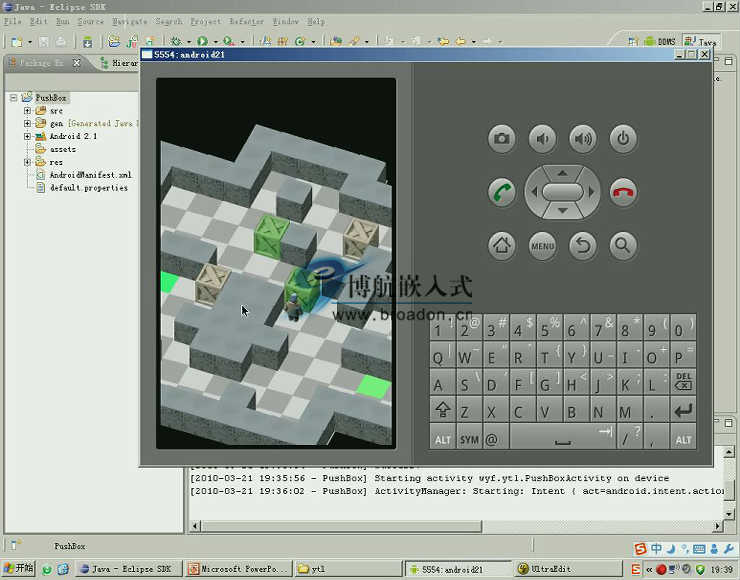Click the D-pad left arrow
Viewport: 740px width, 580px height.
click(534, 192)
